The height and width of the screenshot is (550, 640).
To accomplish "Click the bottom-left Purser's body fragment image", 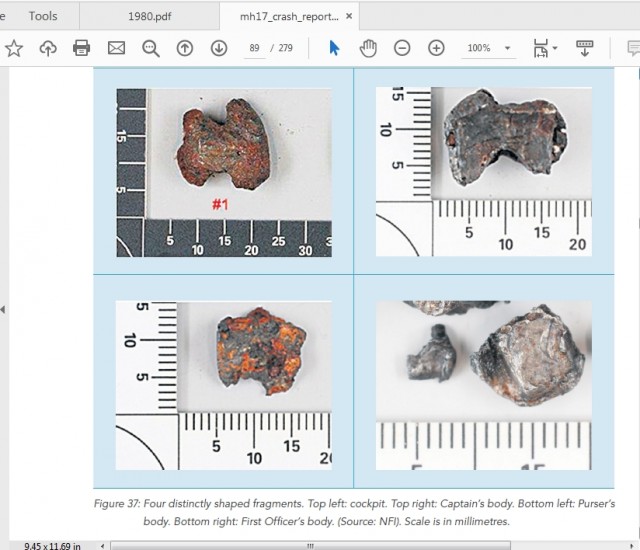I will (x=224, y=386).
